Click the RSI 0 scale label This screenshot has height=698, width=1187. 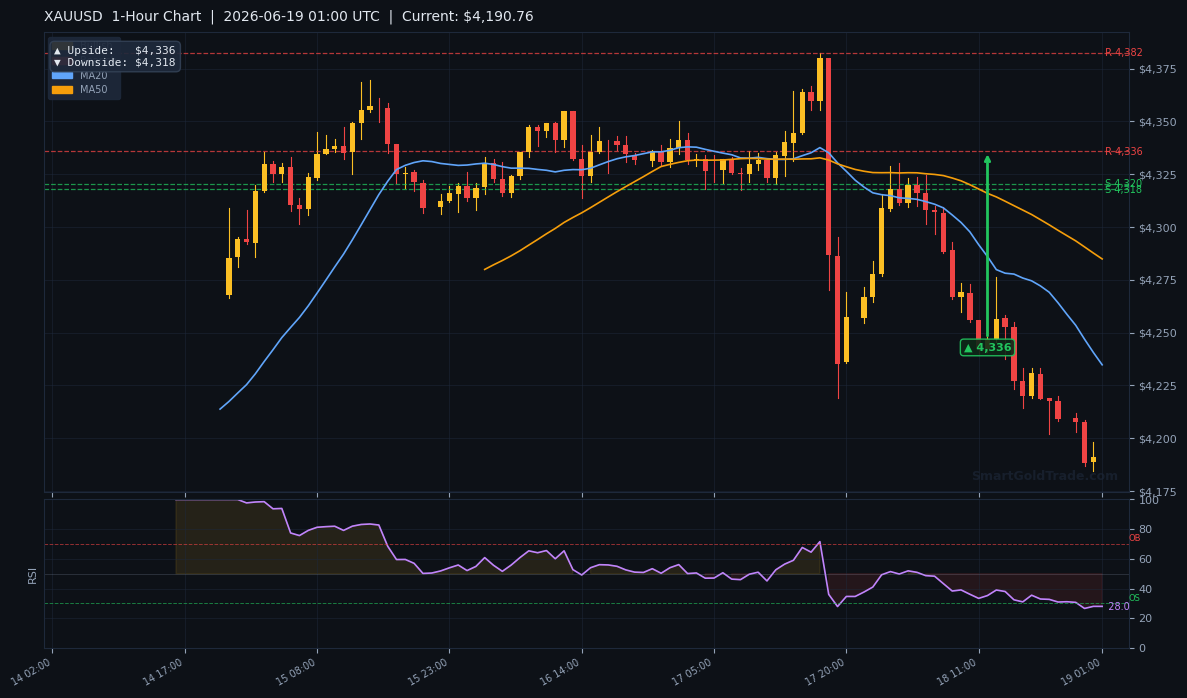click(1142, 649)
